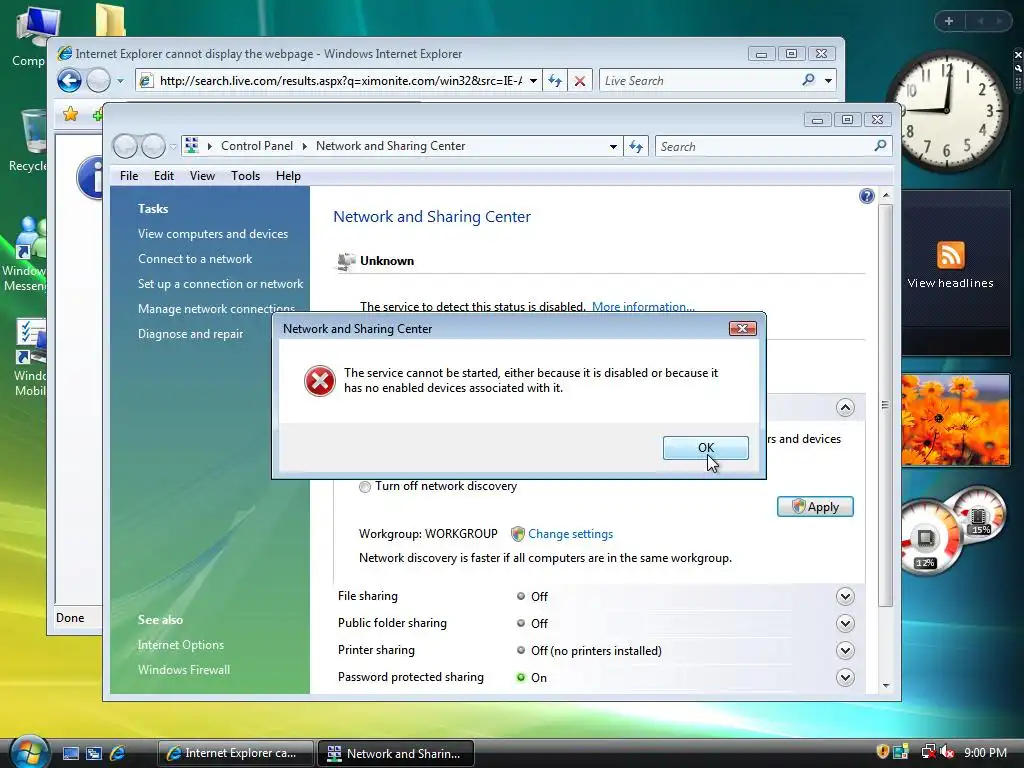The height and width of the screenshot is (768, 1024).
Task: Open Internet Options under See also
Action: coord(180,645)
